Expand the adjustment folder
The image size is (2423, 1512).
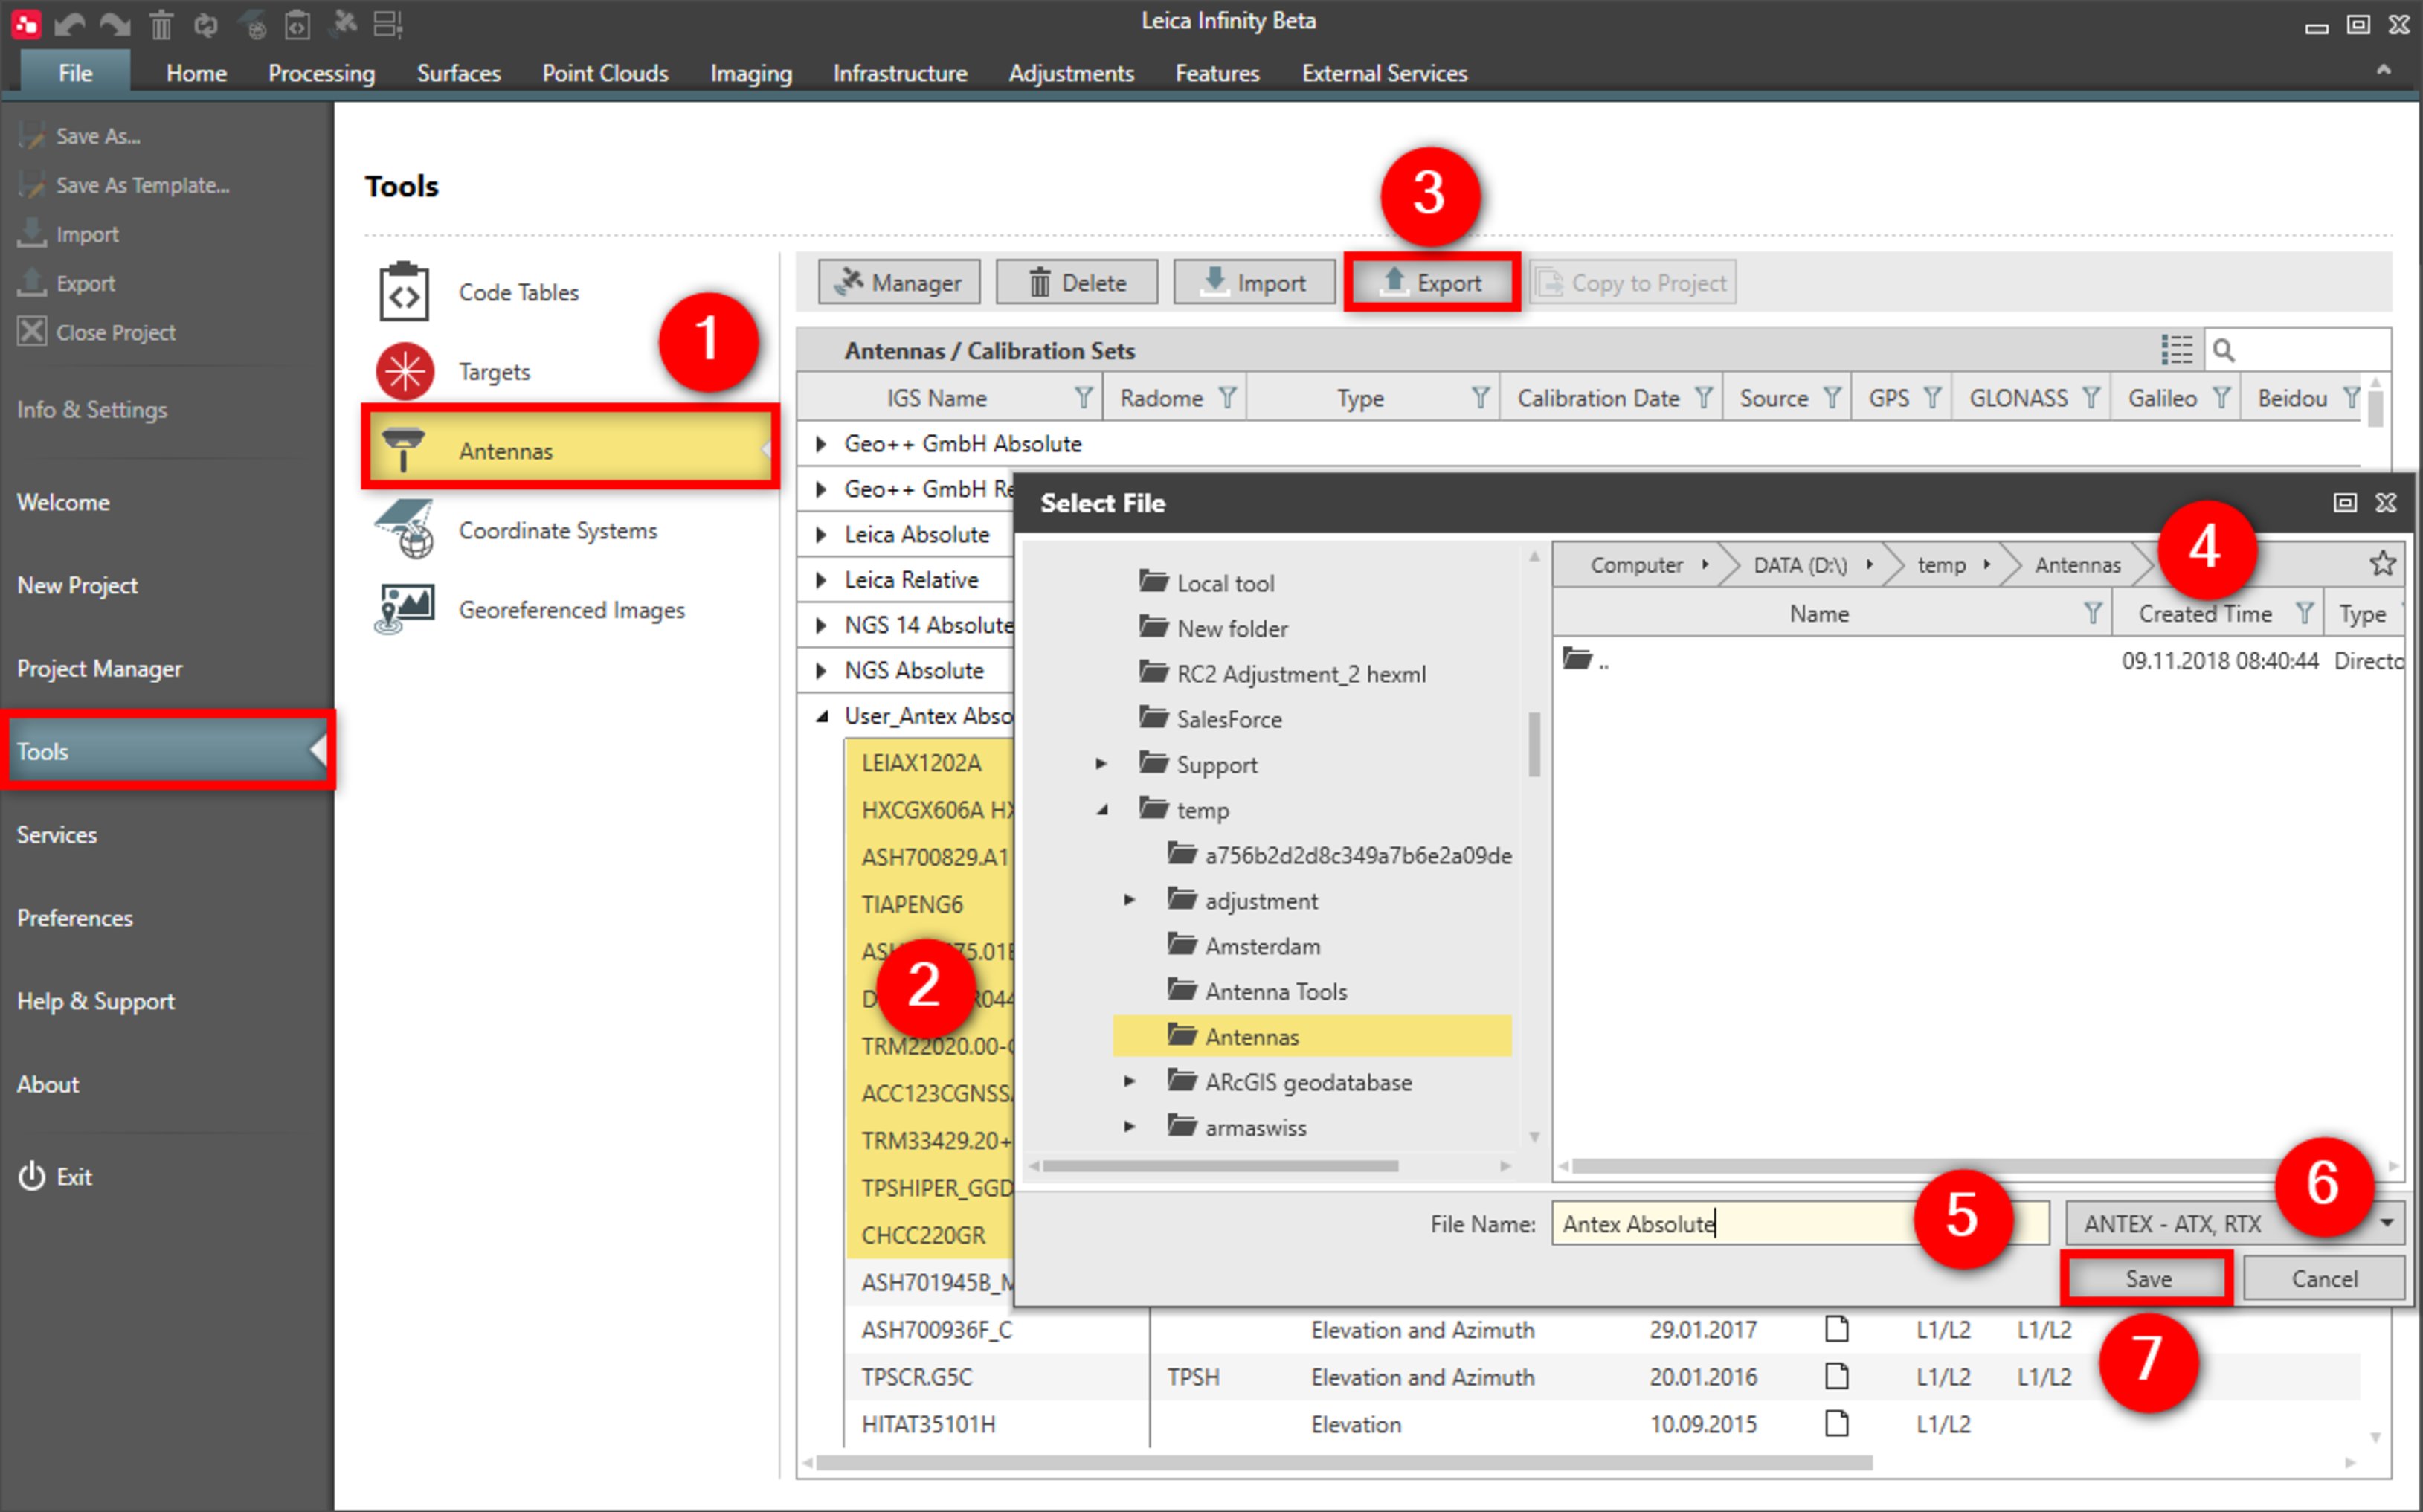[1129, 900]
